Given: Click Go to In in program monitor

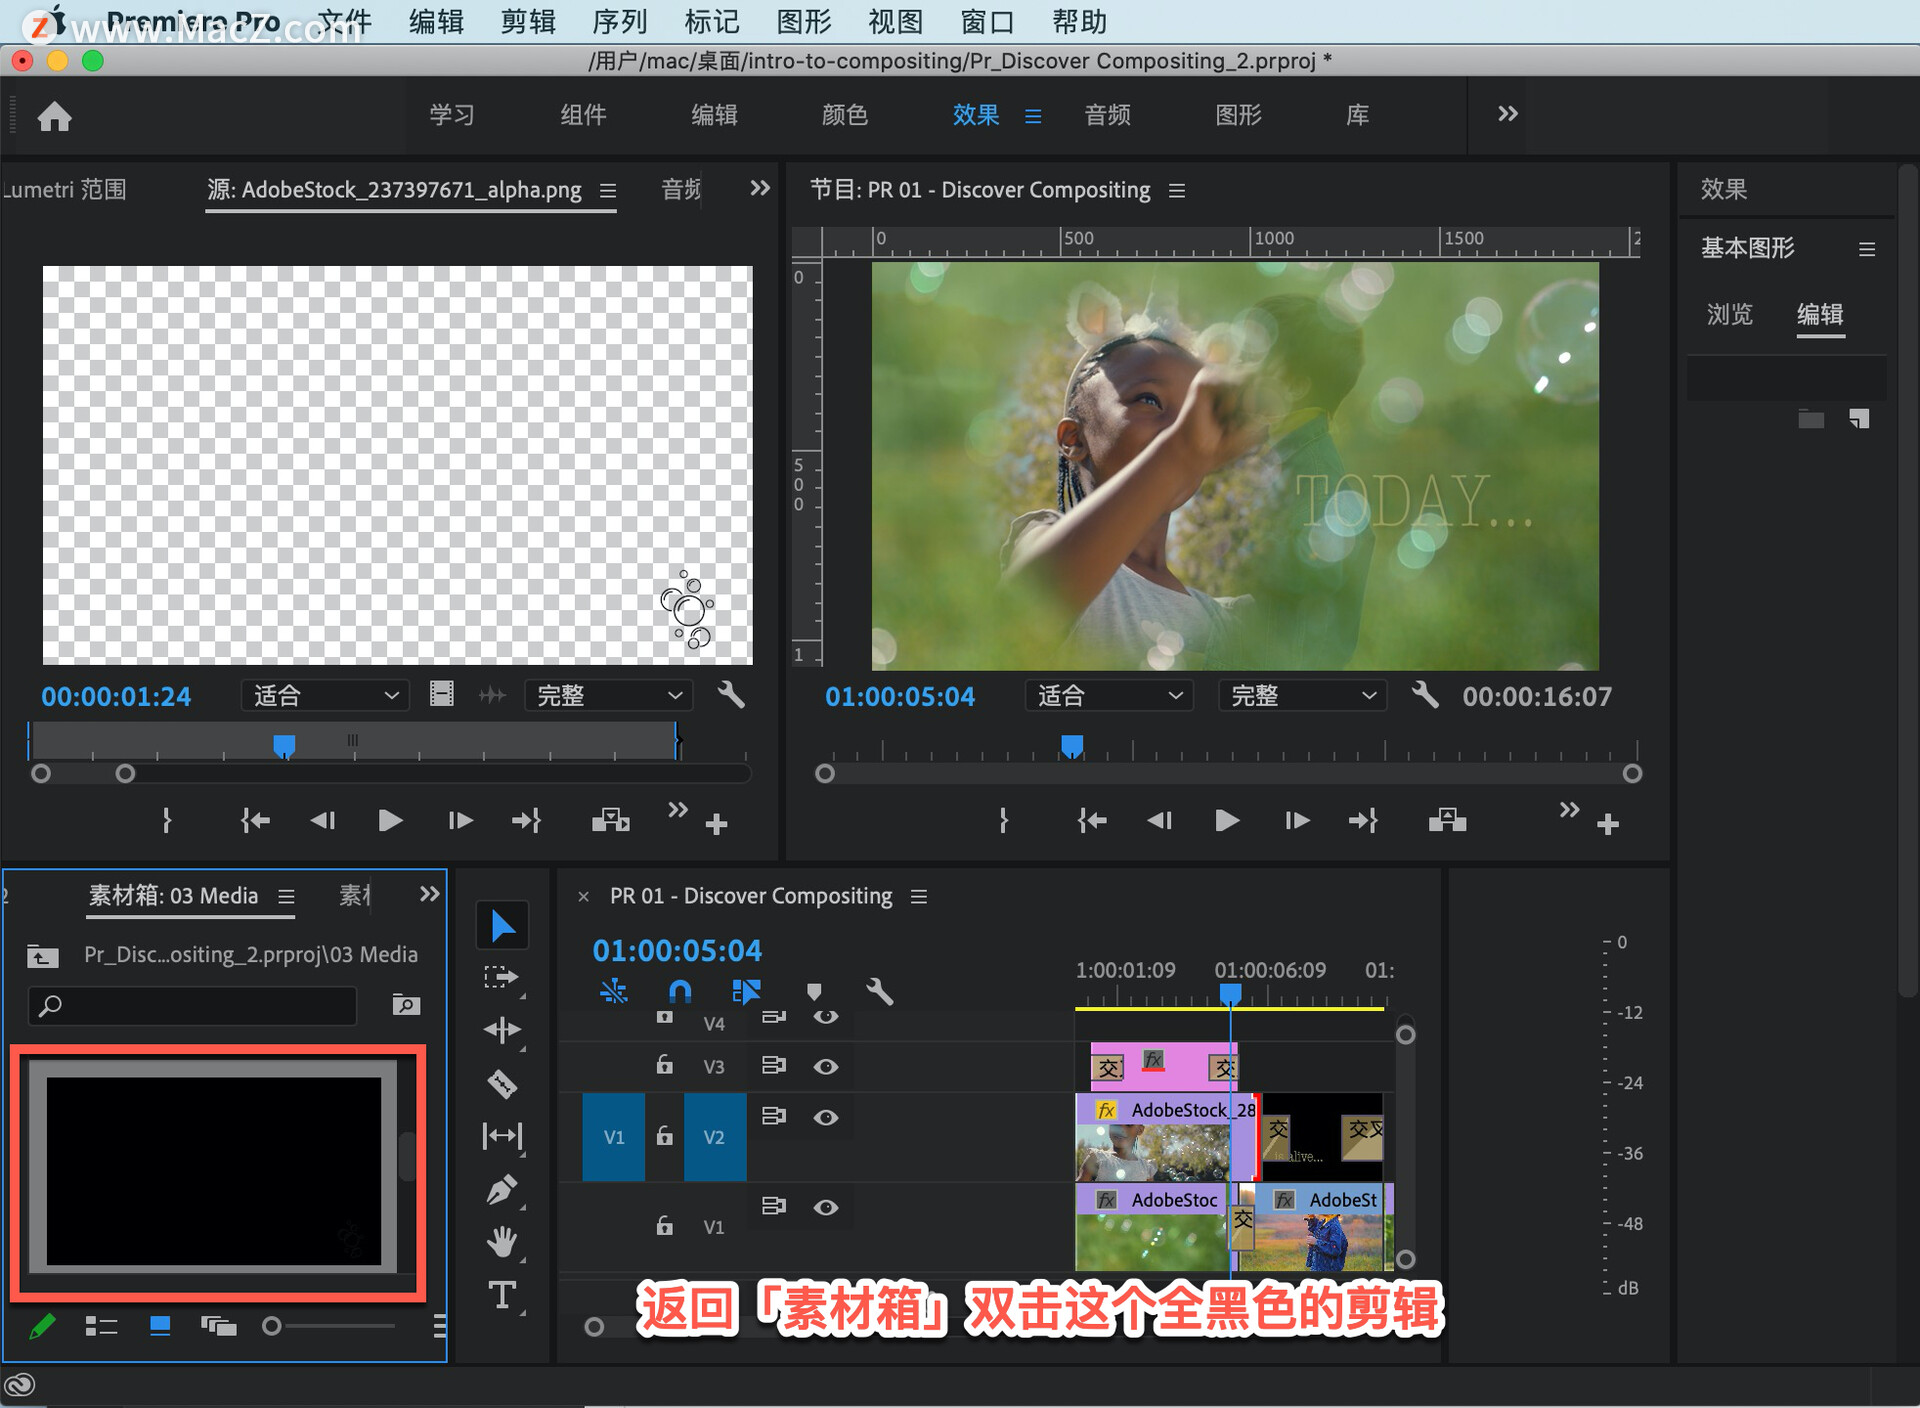Looking at the screenshot, I should tap(1092, 821).
